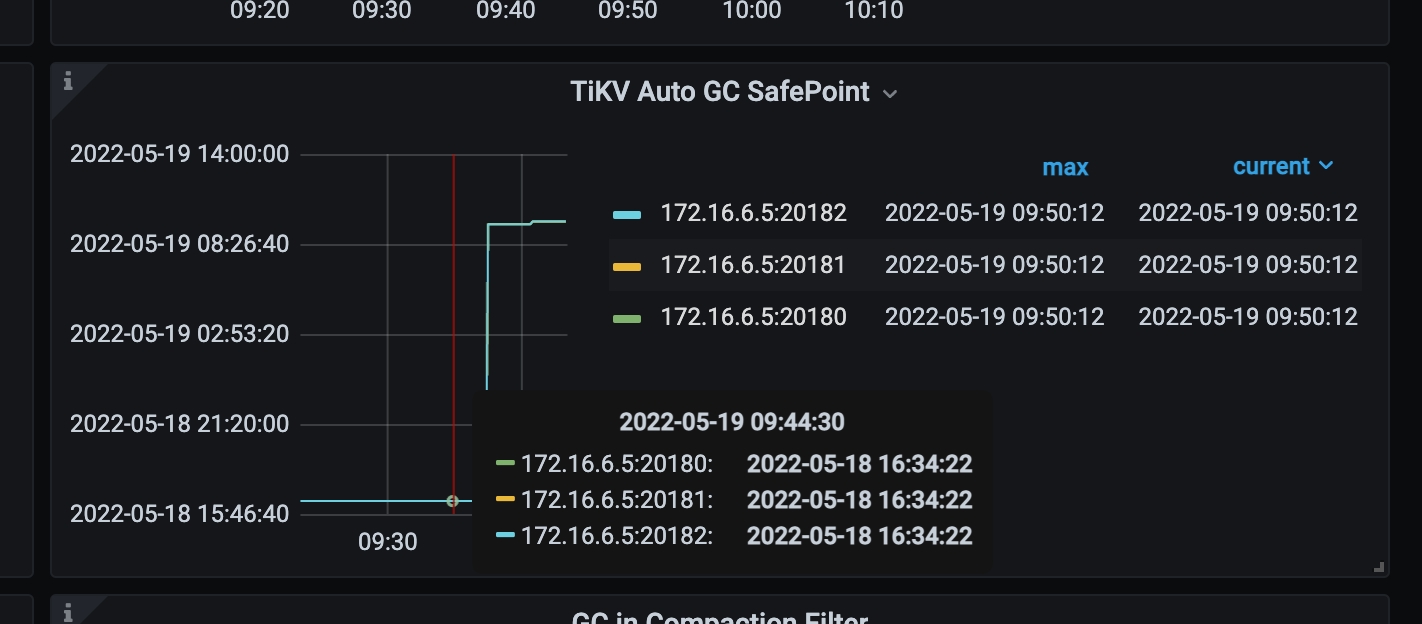Sort the legend by the current column header
The width and height of the screenshot is (1422, 624).
[x=1271, y=166]
